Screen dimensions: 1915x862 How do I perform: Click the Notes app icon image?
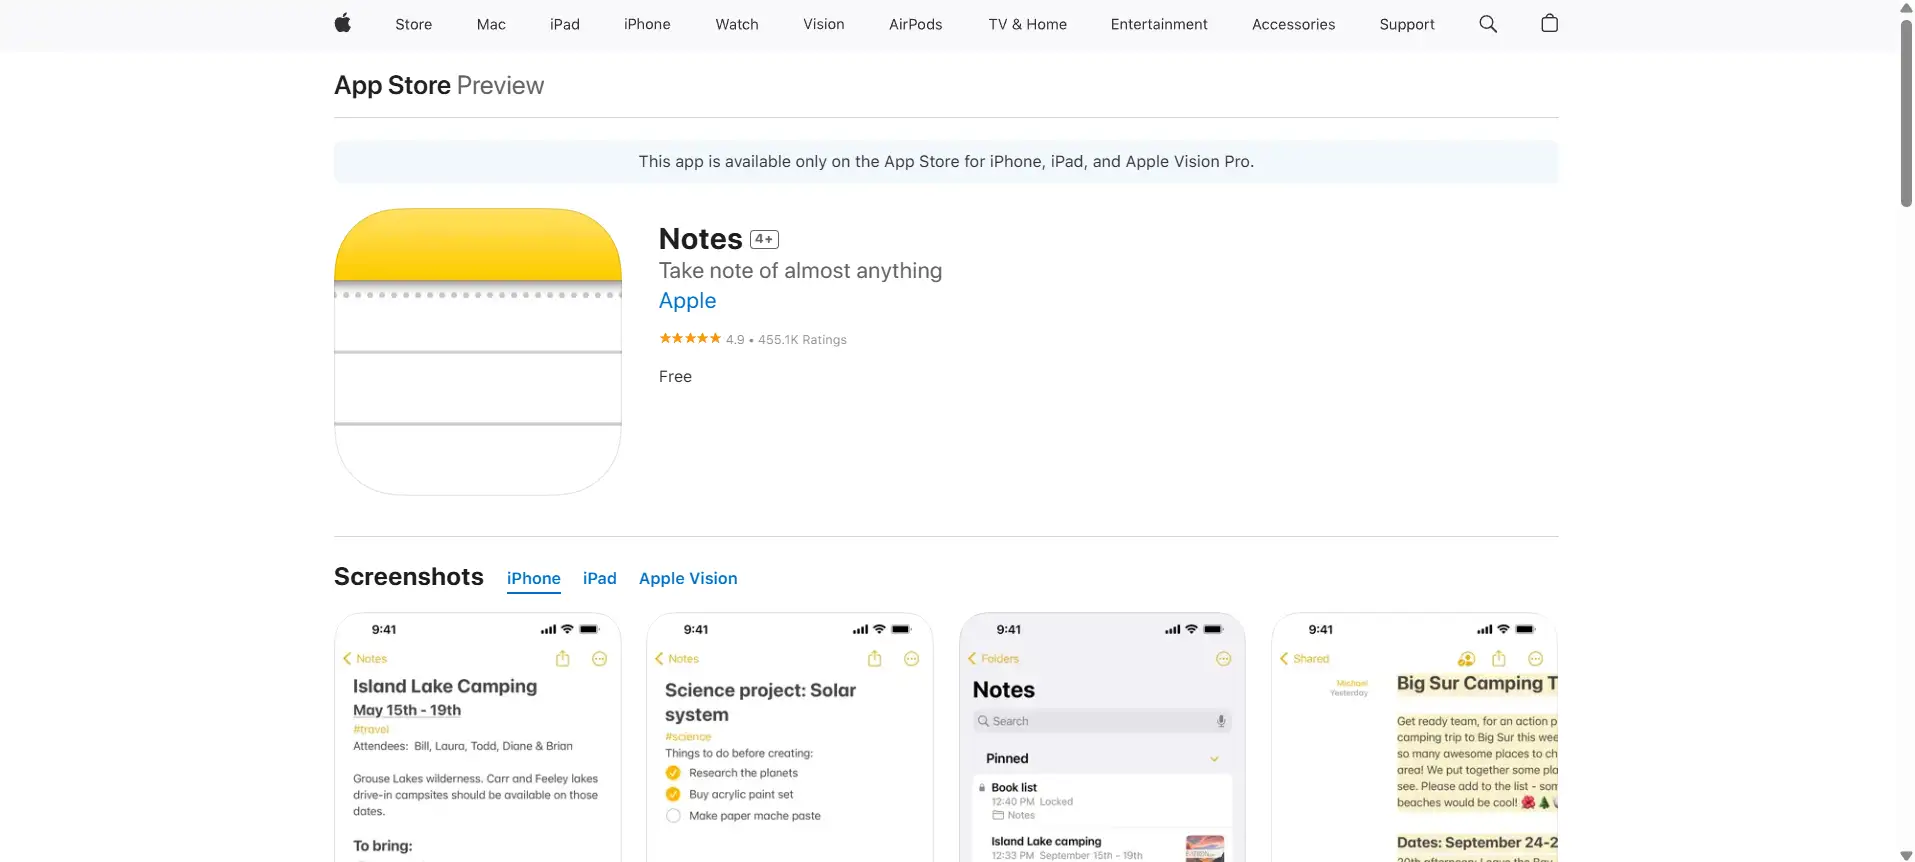click(x=478, y=351)
